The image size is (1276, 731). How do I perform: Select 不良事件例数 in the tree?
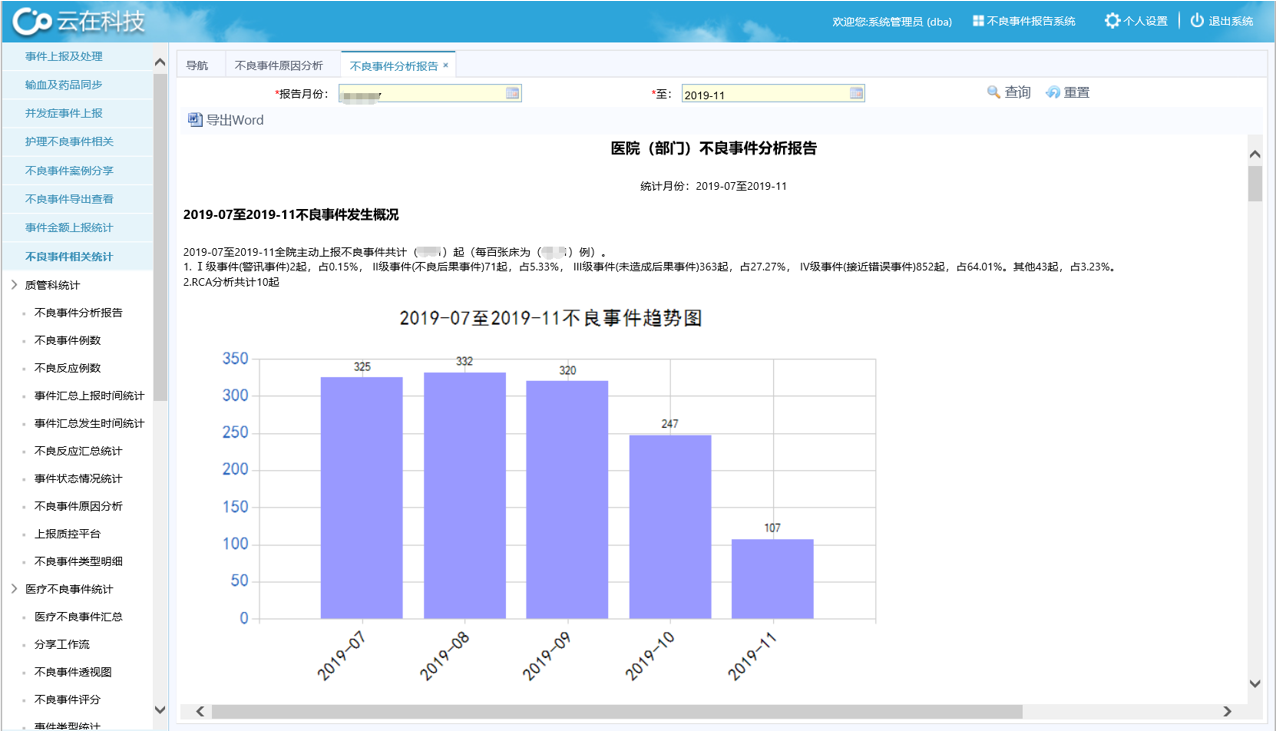pos(67,341)
